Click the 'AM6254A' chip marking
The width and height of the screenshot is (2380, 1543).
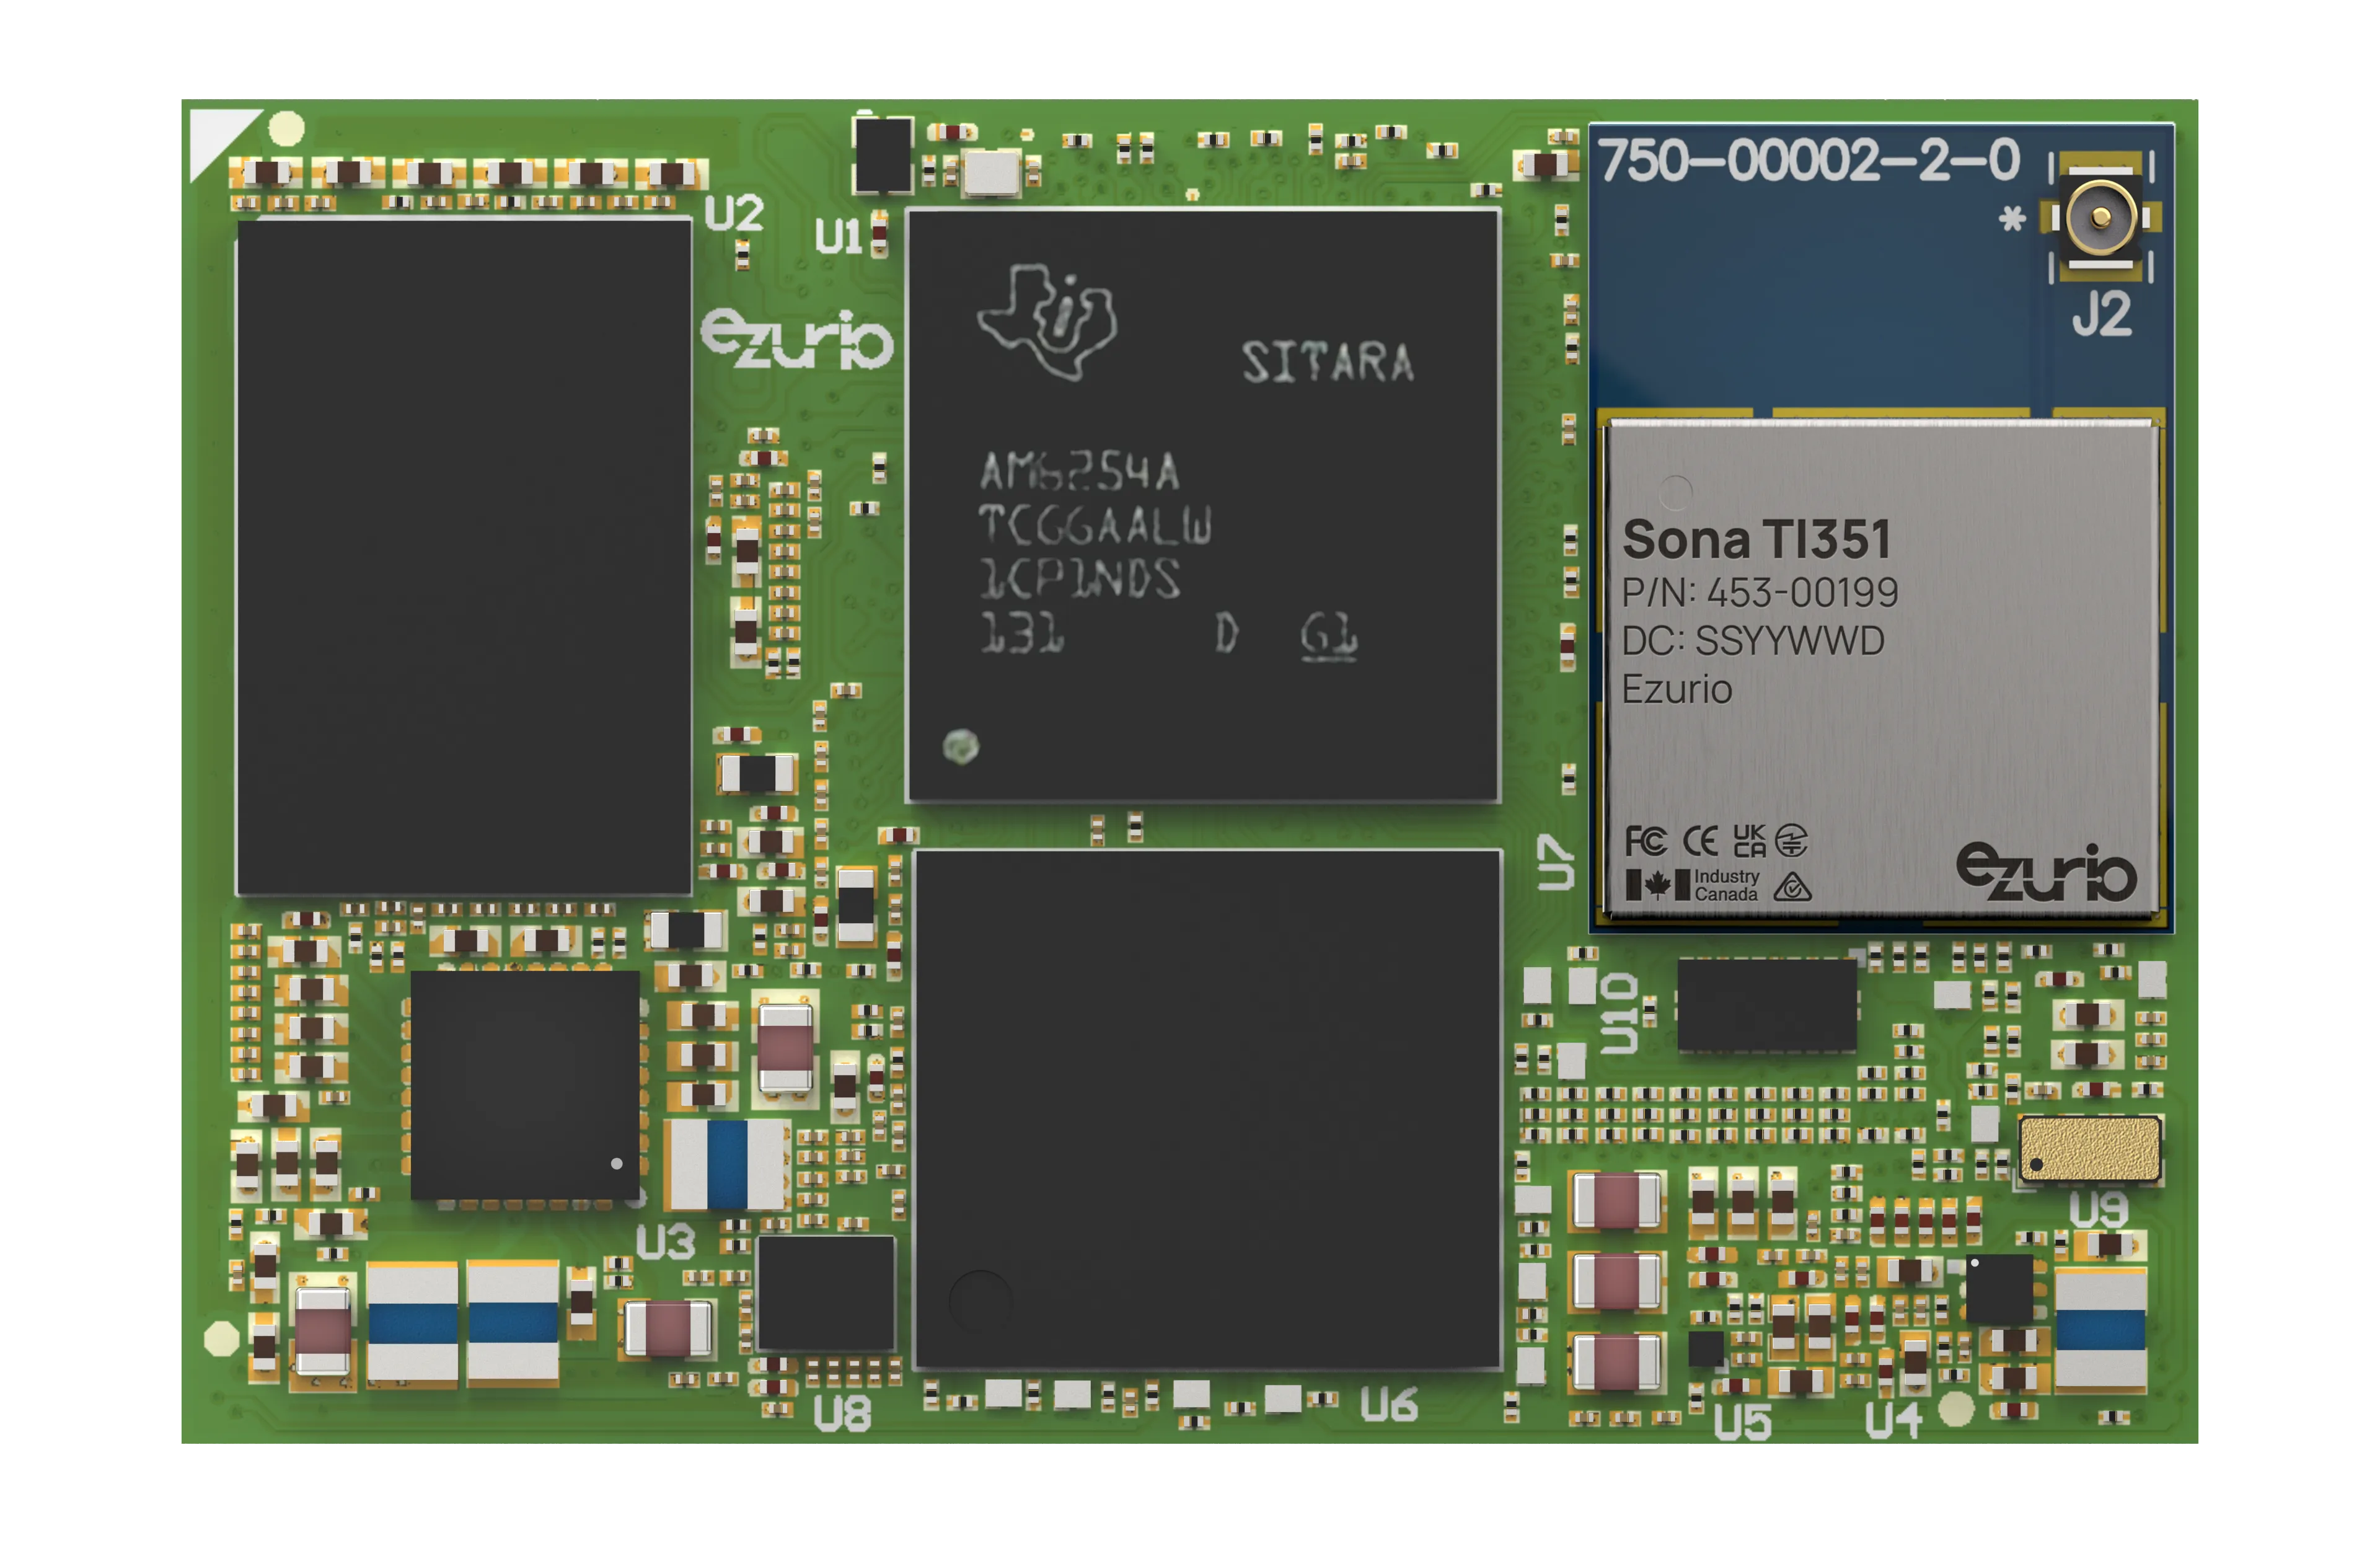pyautogui.click(x=1079, y=471)
